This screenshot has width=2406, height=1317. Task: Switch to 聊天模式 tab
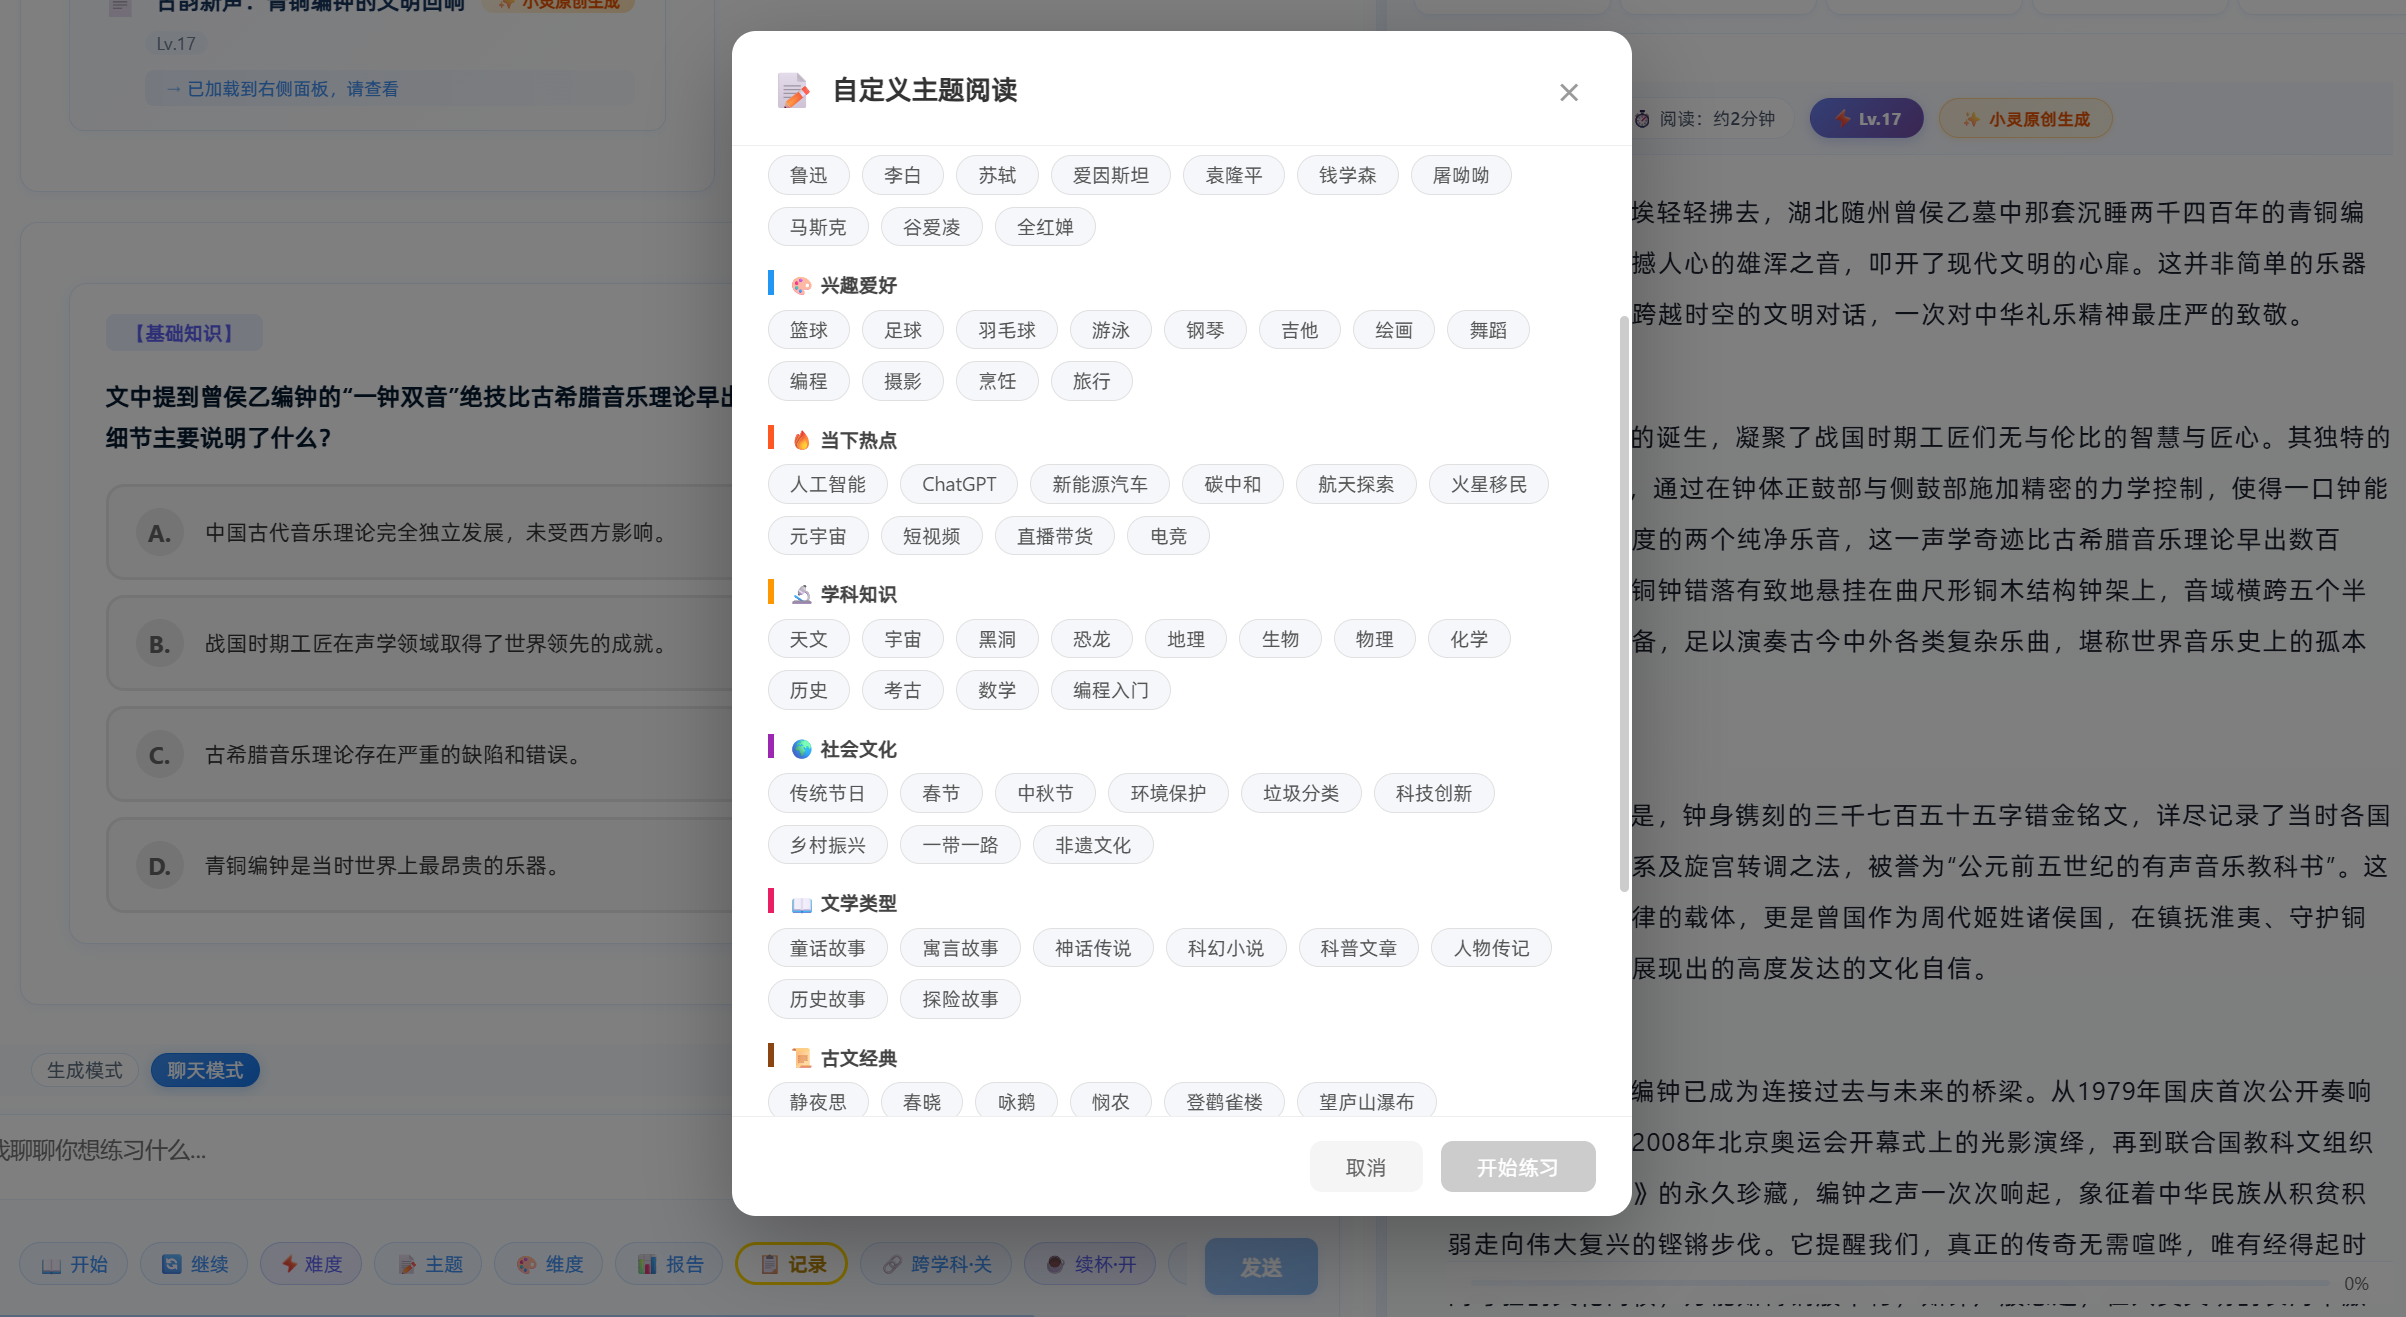tap(205, 1070)
